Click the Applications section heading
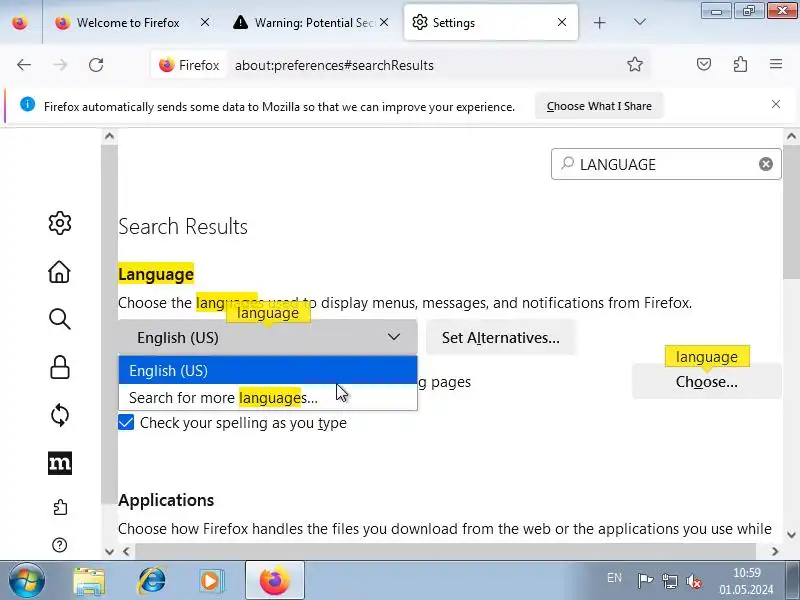 click(x=166, y=500)
